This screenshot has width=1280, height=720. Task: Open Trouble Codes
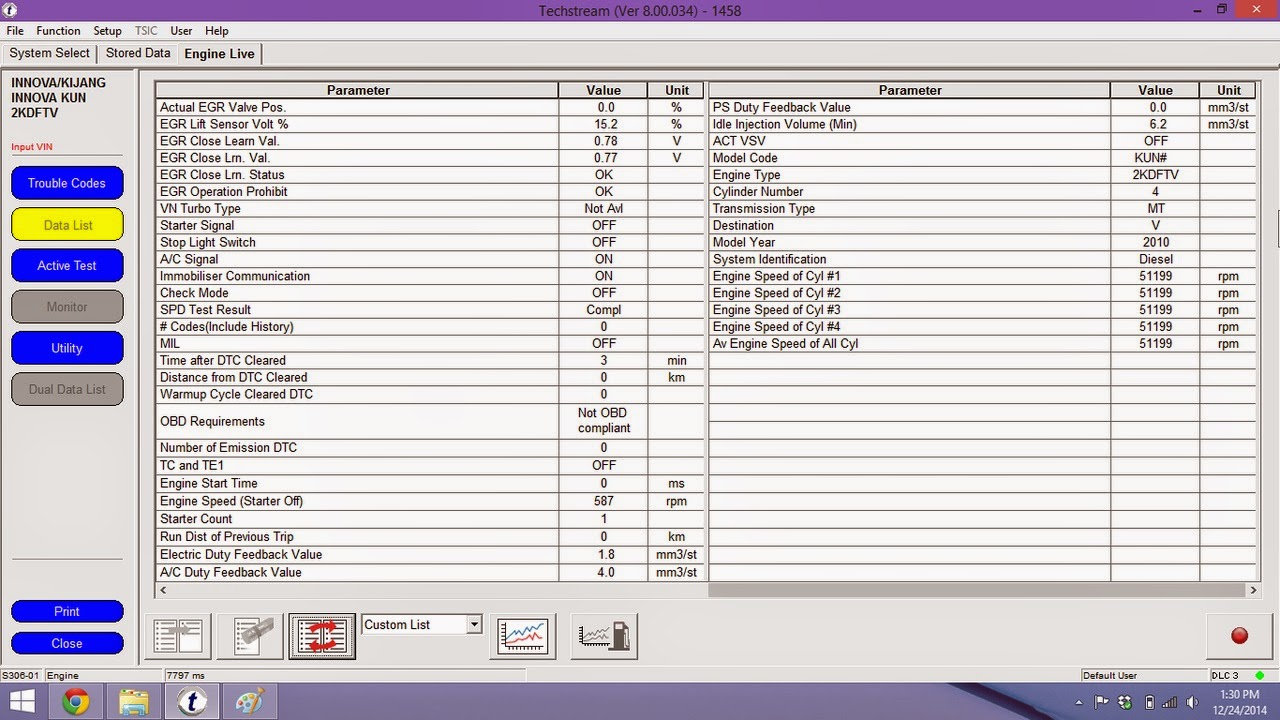point(67,183)
